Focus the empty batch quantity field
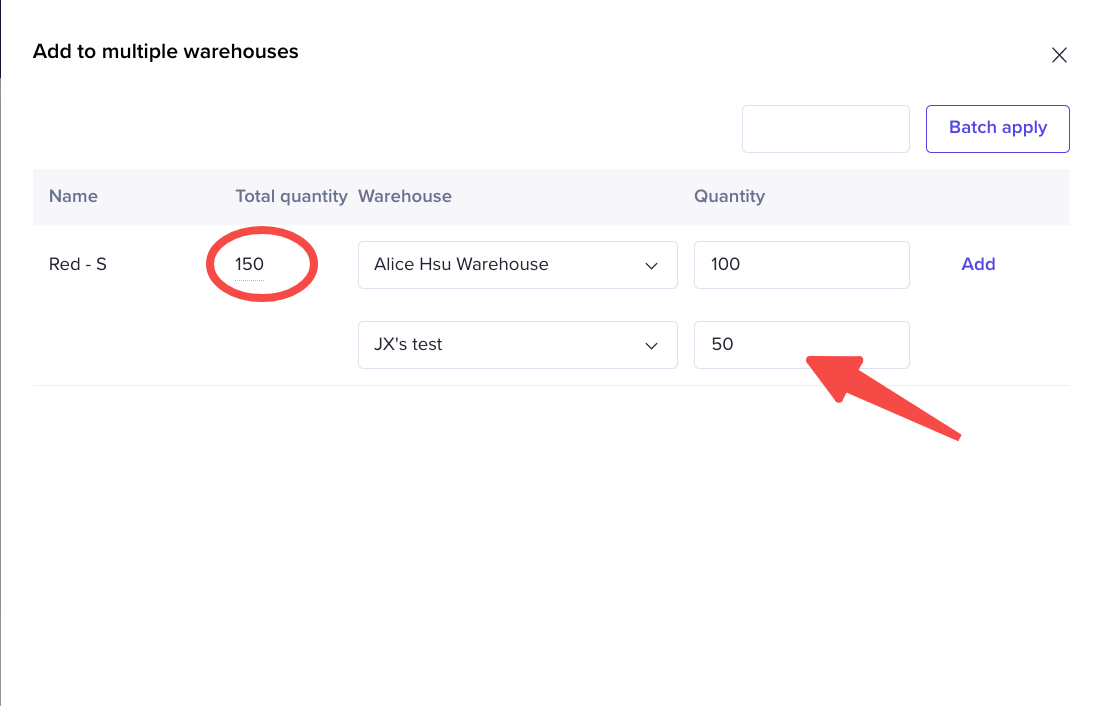 point(825,129)
